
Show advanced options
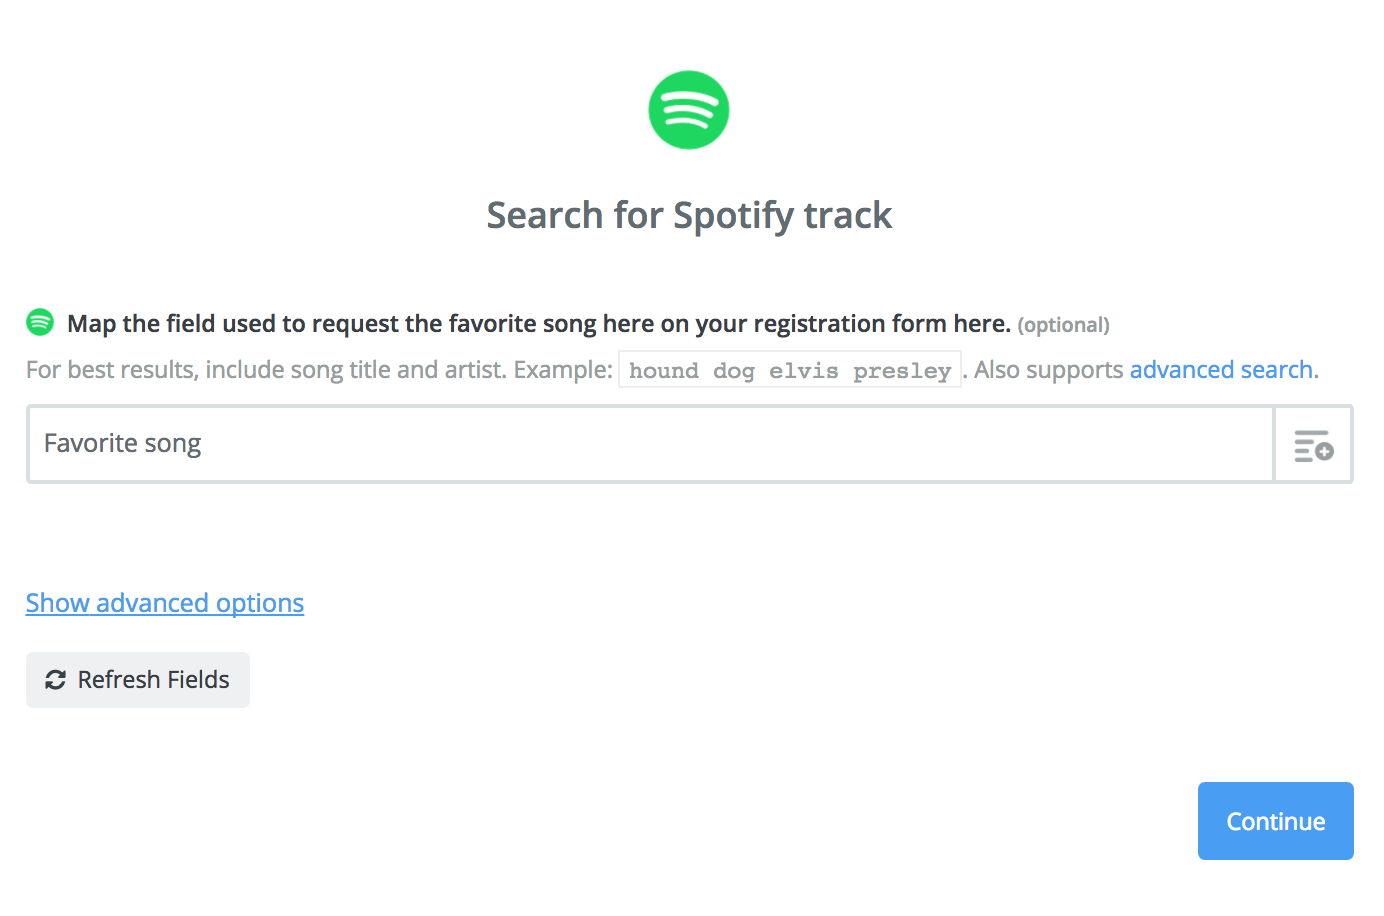(x=165, y=603)
